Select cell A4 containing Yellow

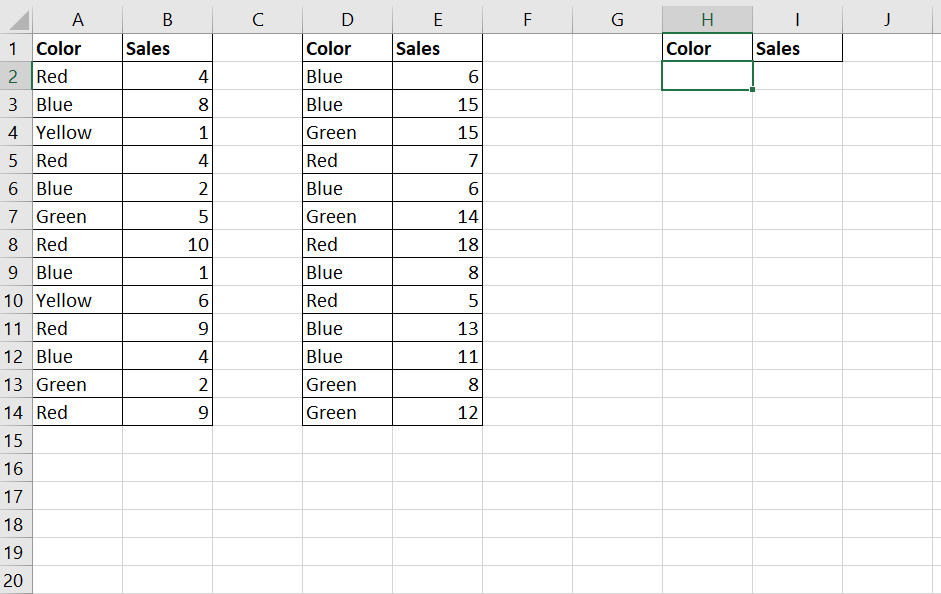point(78,132)
